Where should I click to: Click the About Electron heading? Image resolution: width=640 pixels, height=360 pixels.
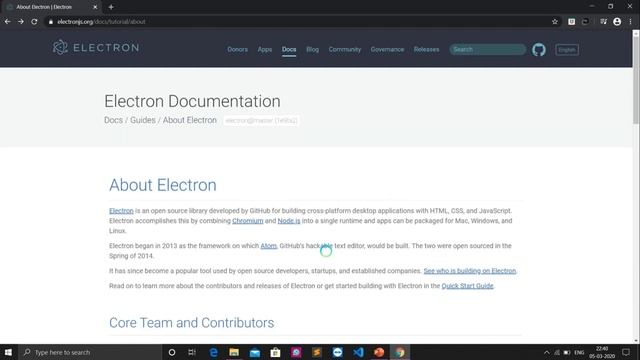pos(163,185)
